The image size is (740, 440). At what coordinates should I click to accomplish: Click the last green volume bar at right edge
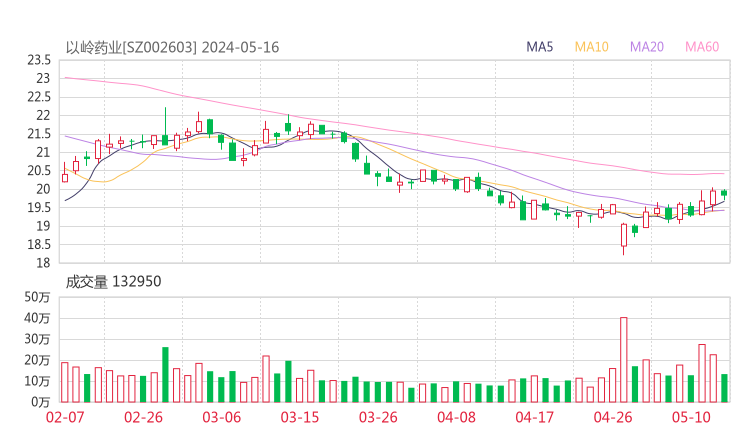(x=724, y=388)
